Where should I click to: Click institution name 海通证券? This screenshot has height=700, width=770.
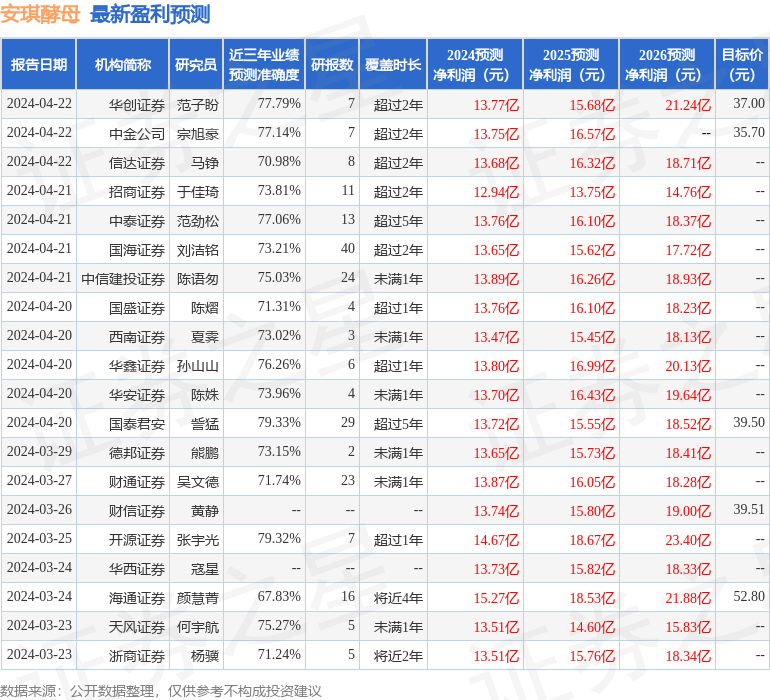pyautogui.click(x=137, y=597)
